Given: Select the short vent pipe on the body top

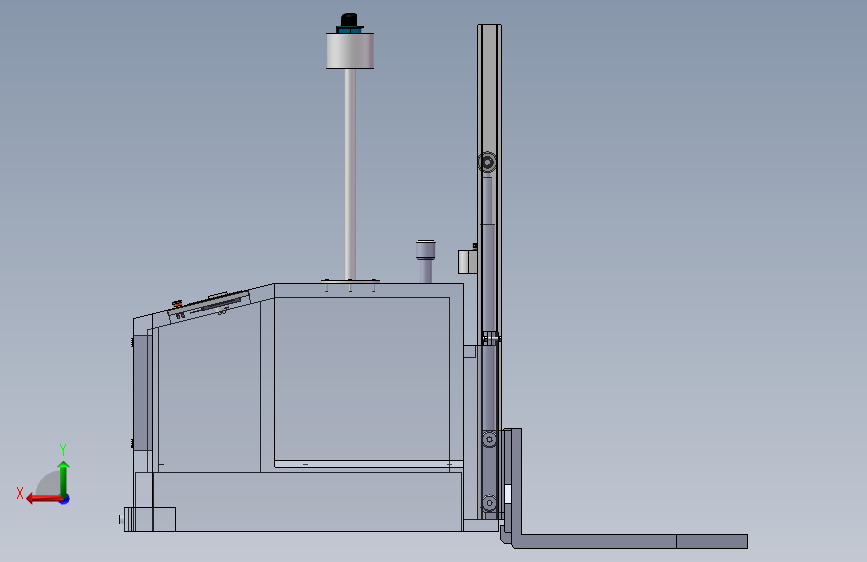Looking at the screenshot, I should pyautogui.click(x=425, y=261).
